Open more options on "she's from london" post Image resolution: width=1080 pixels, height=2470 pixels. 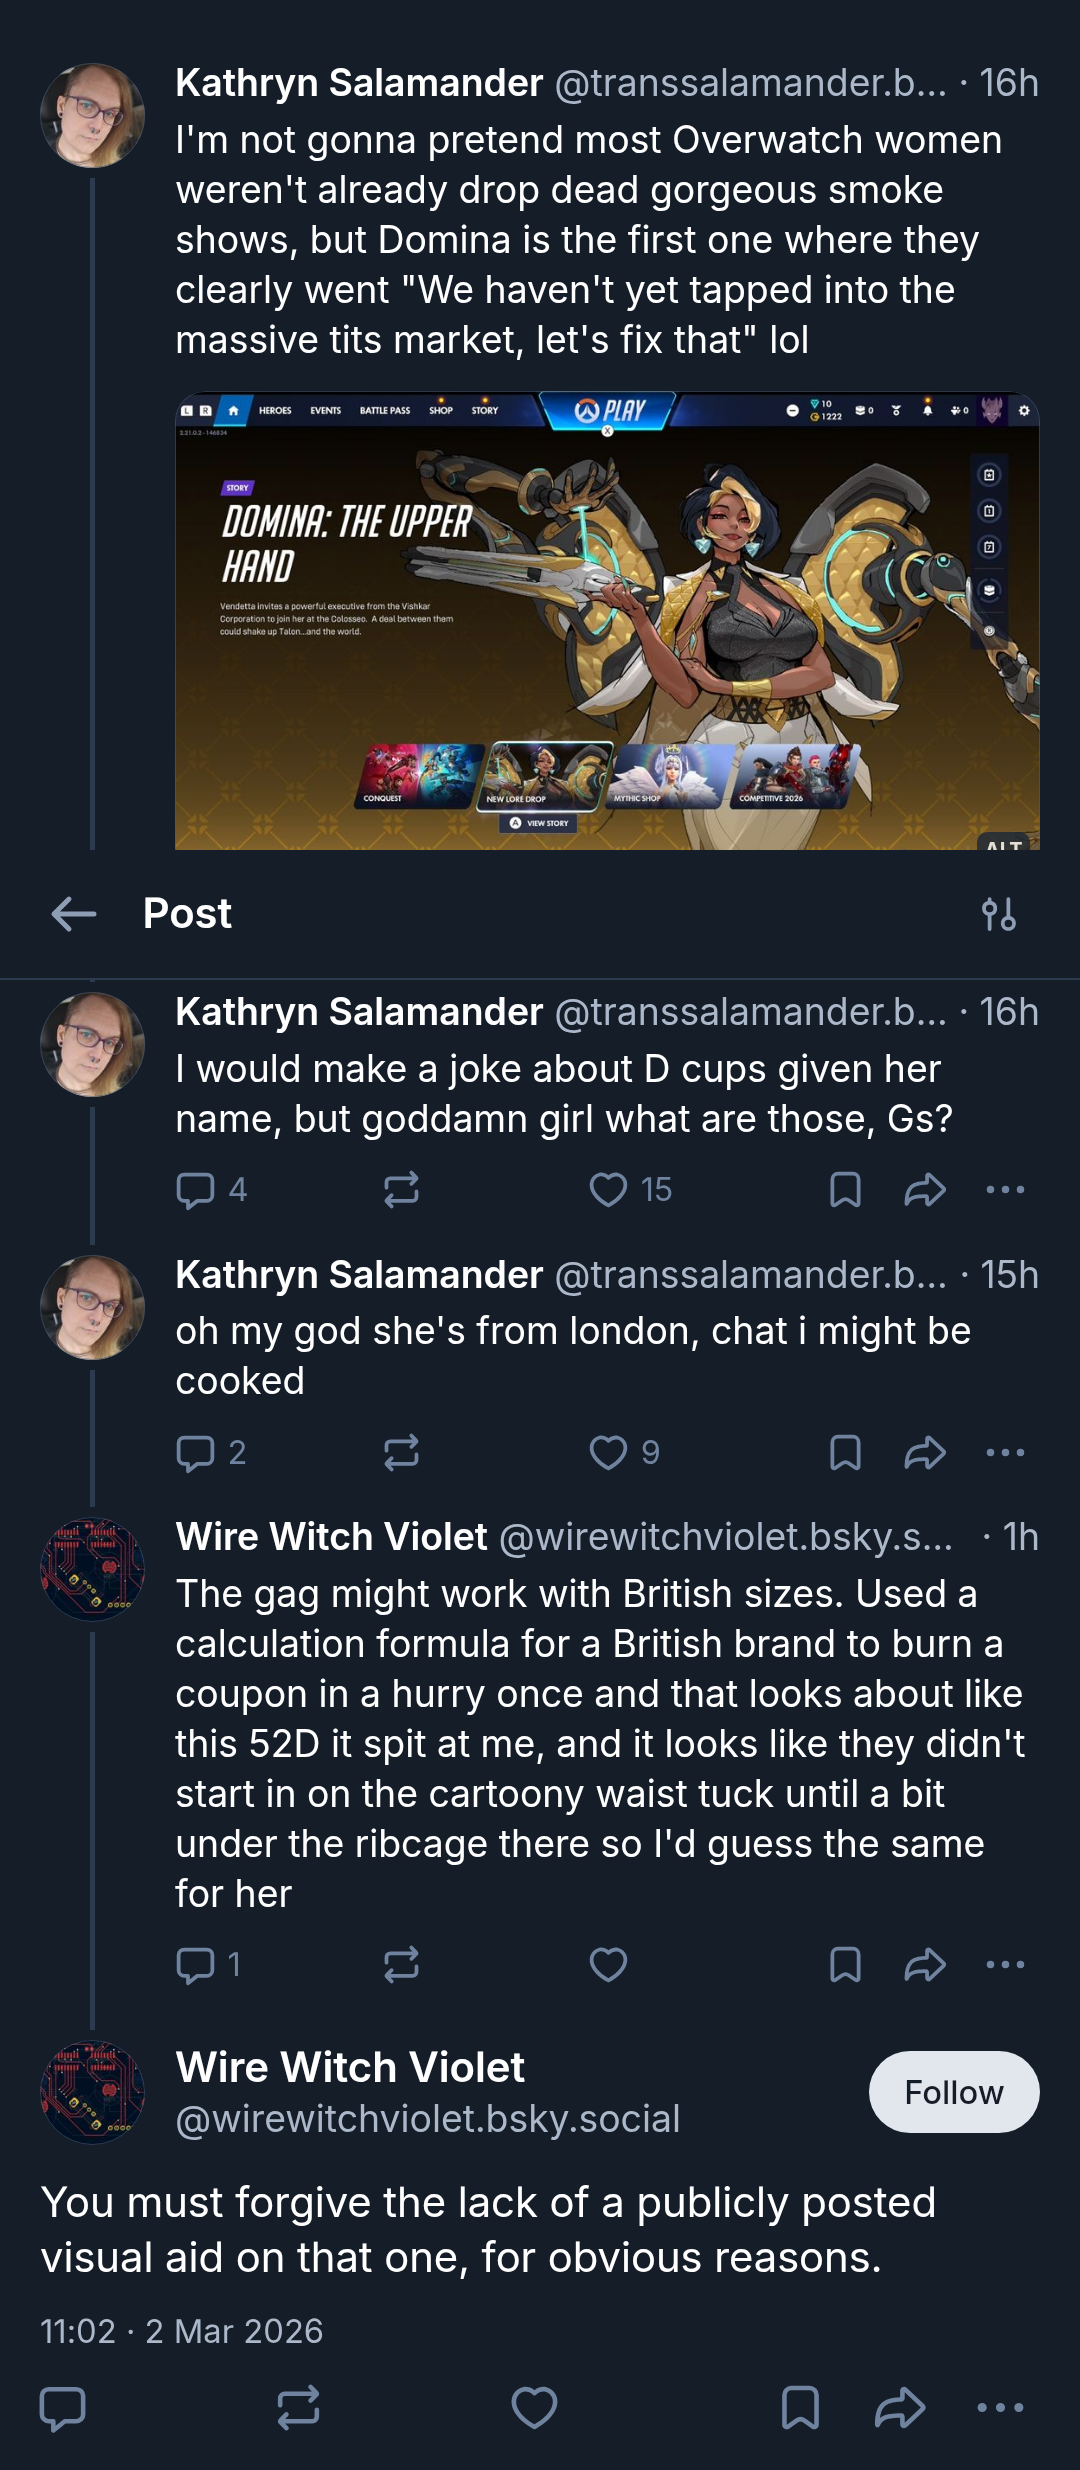(x=1005, y=1452)
